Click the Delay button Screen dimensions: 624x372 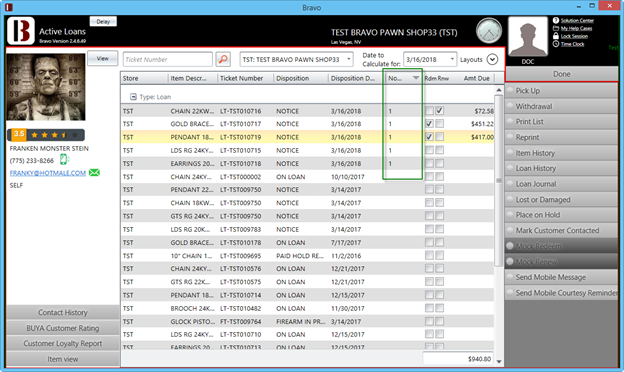click(x=103, y=21)
